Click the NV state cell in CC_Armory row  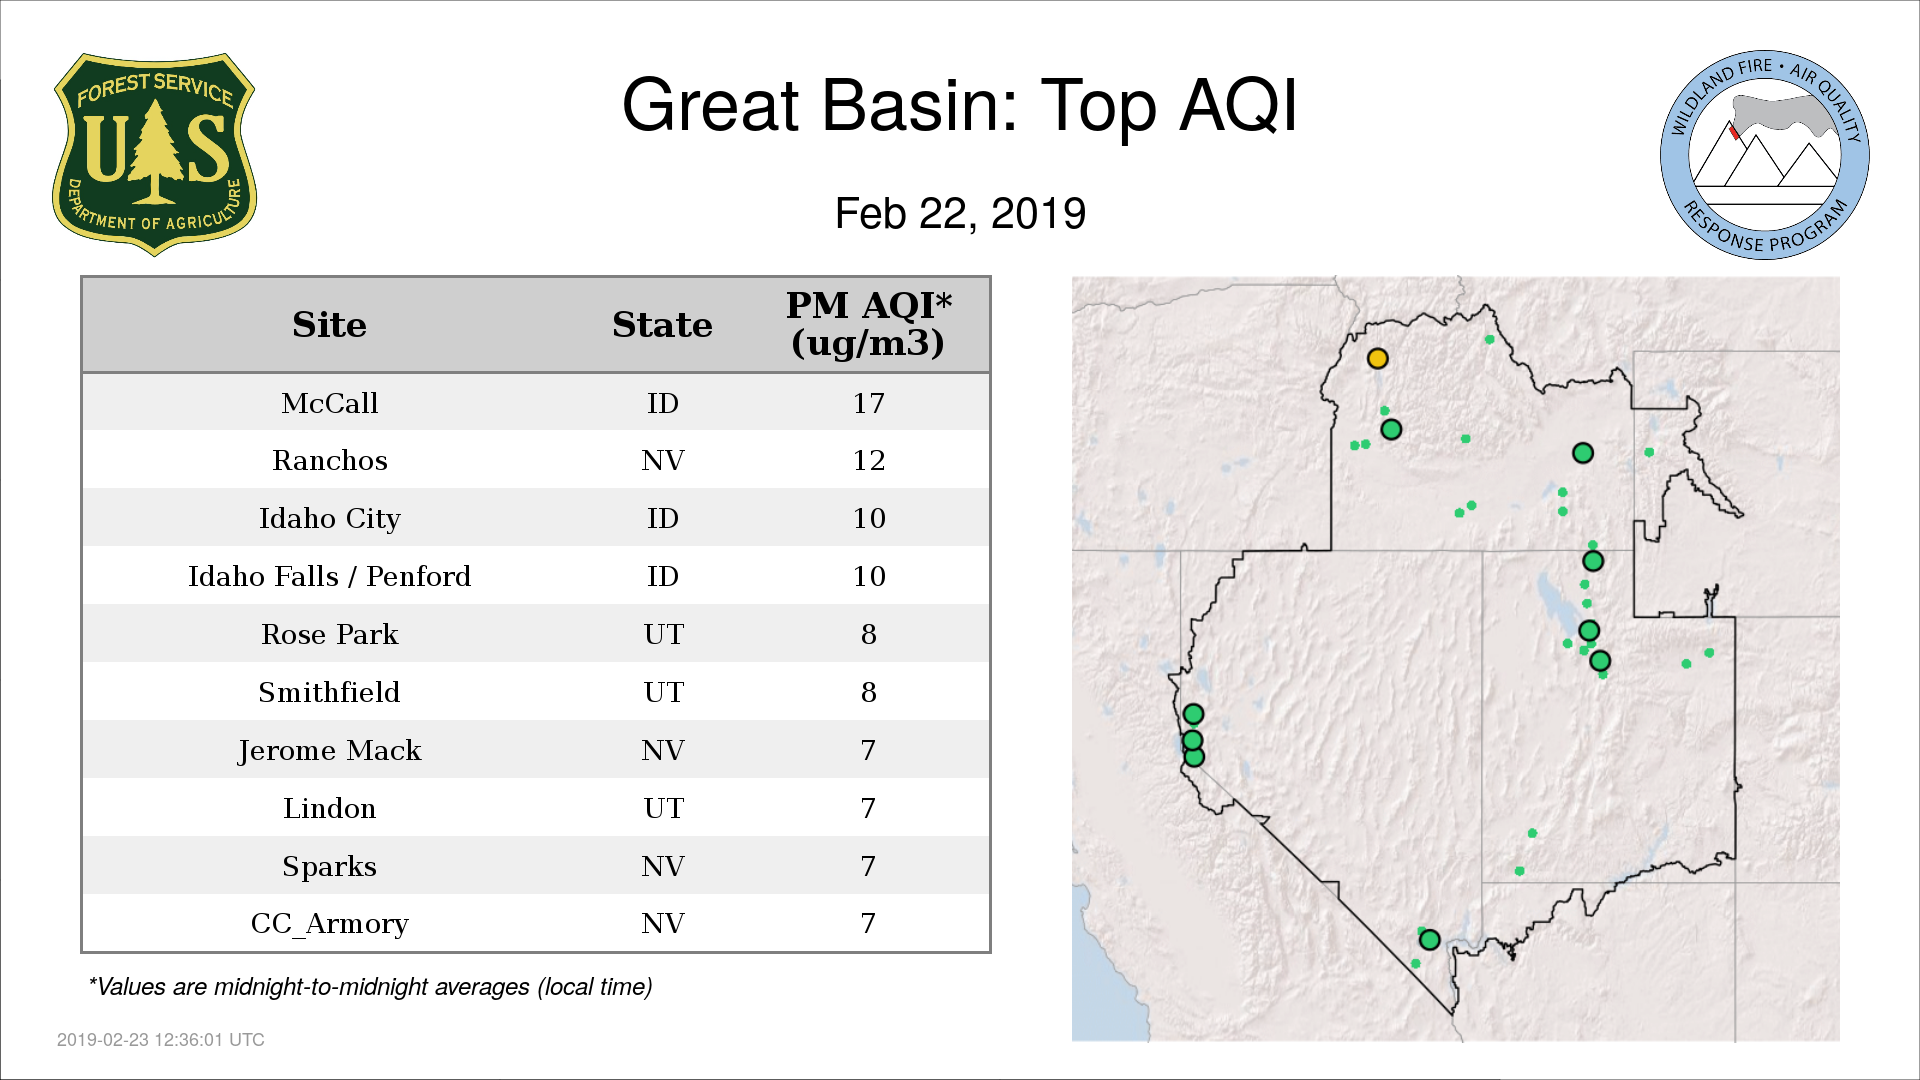(x=662, y=923)
